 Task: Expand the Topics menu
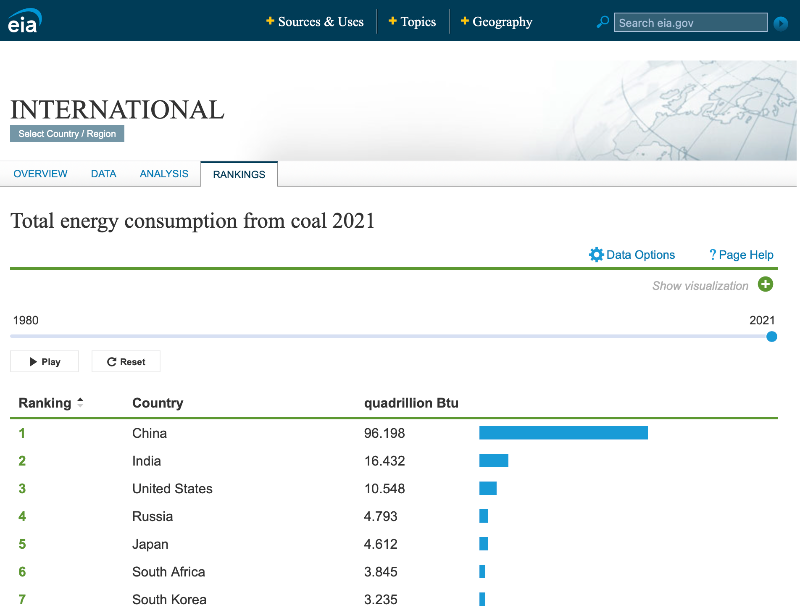pos(412,22)
